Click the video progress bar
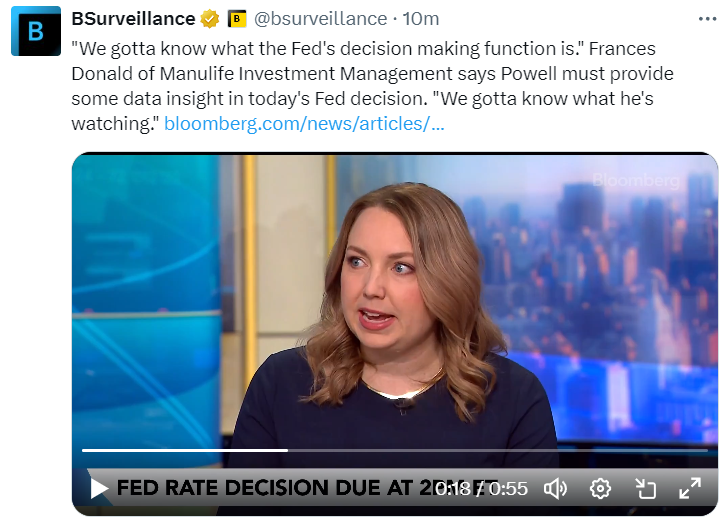Viewport: 726px width, 525px height. click(400, 451)
